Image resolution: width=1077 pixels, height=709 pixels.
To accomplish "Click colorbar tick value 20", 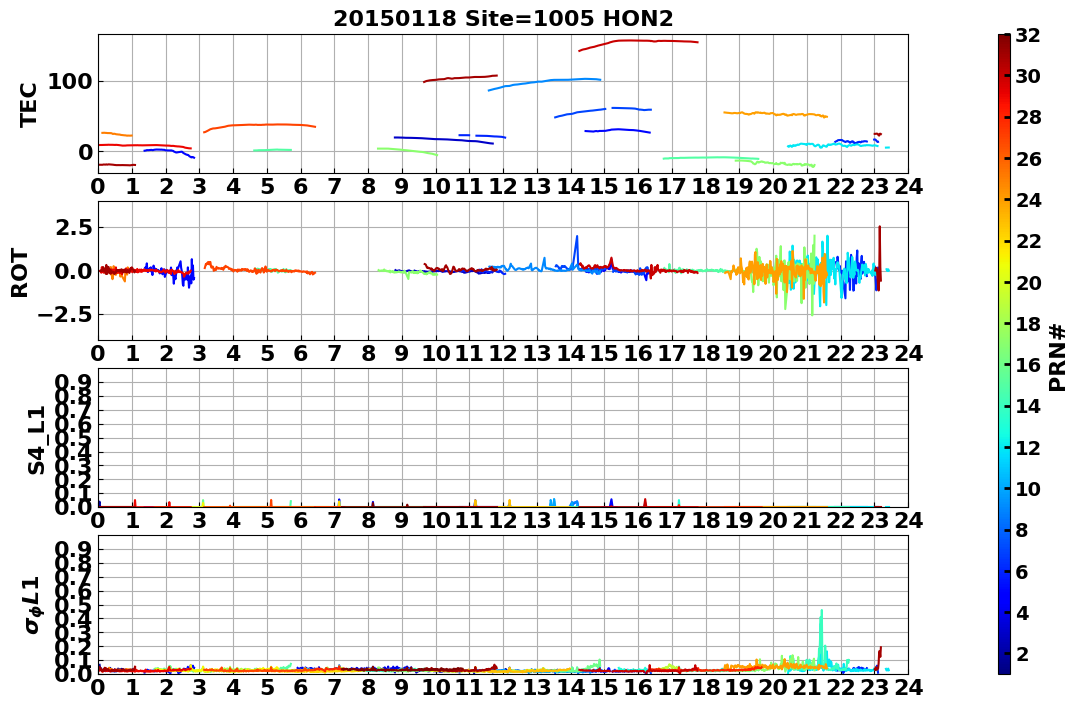I will [1028, 282].
